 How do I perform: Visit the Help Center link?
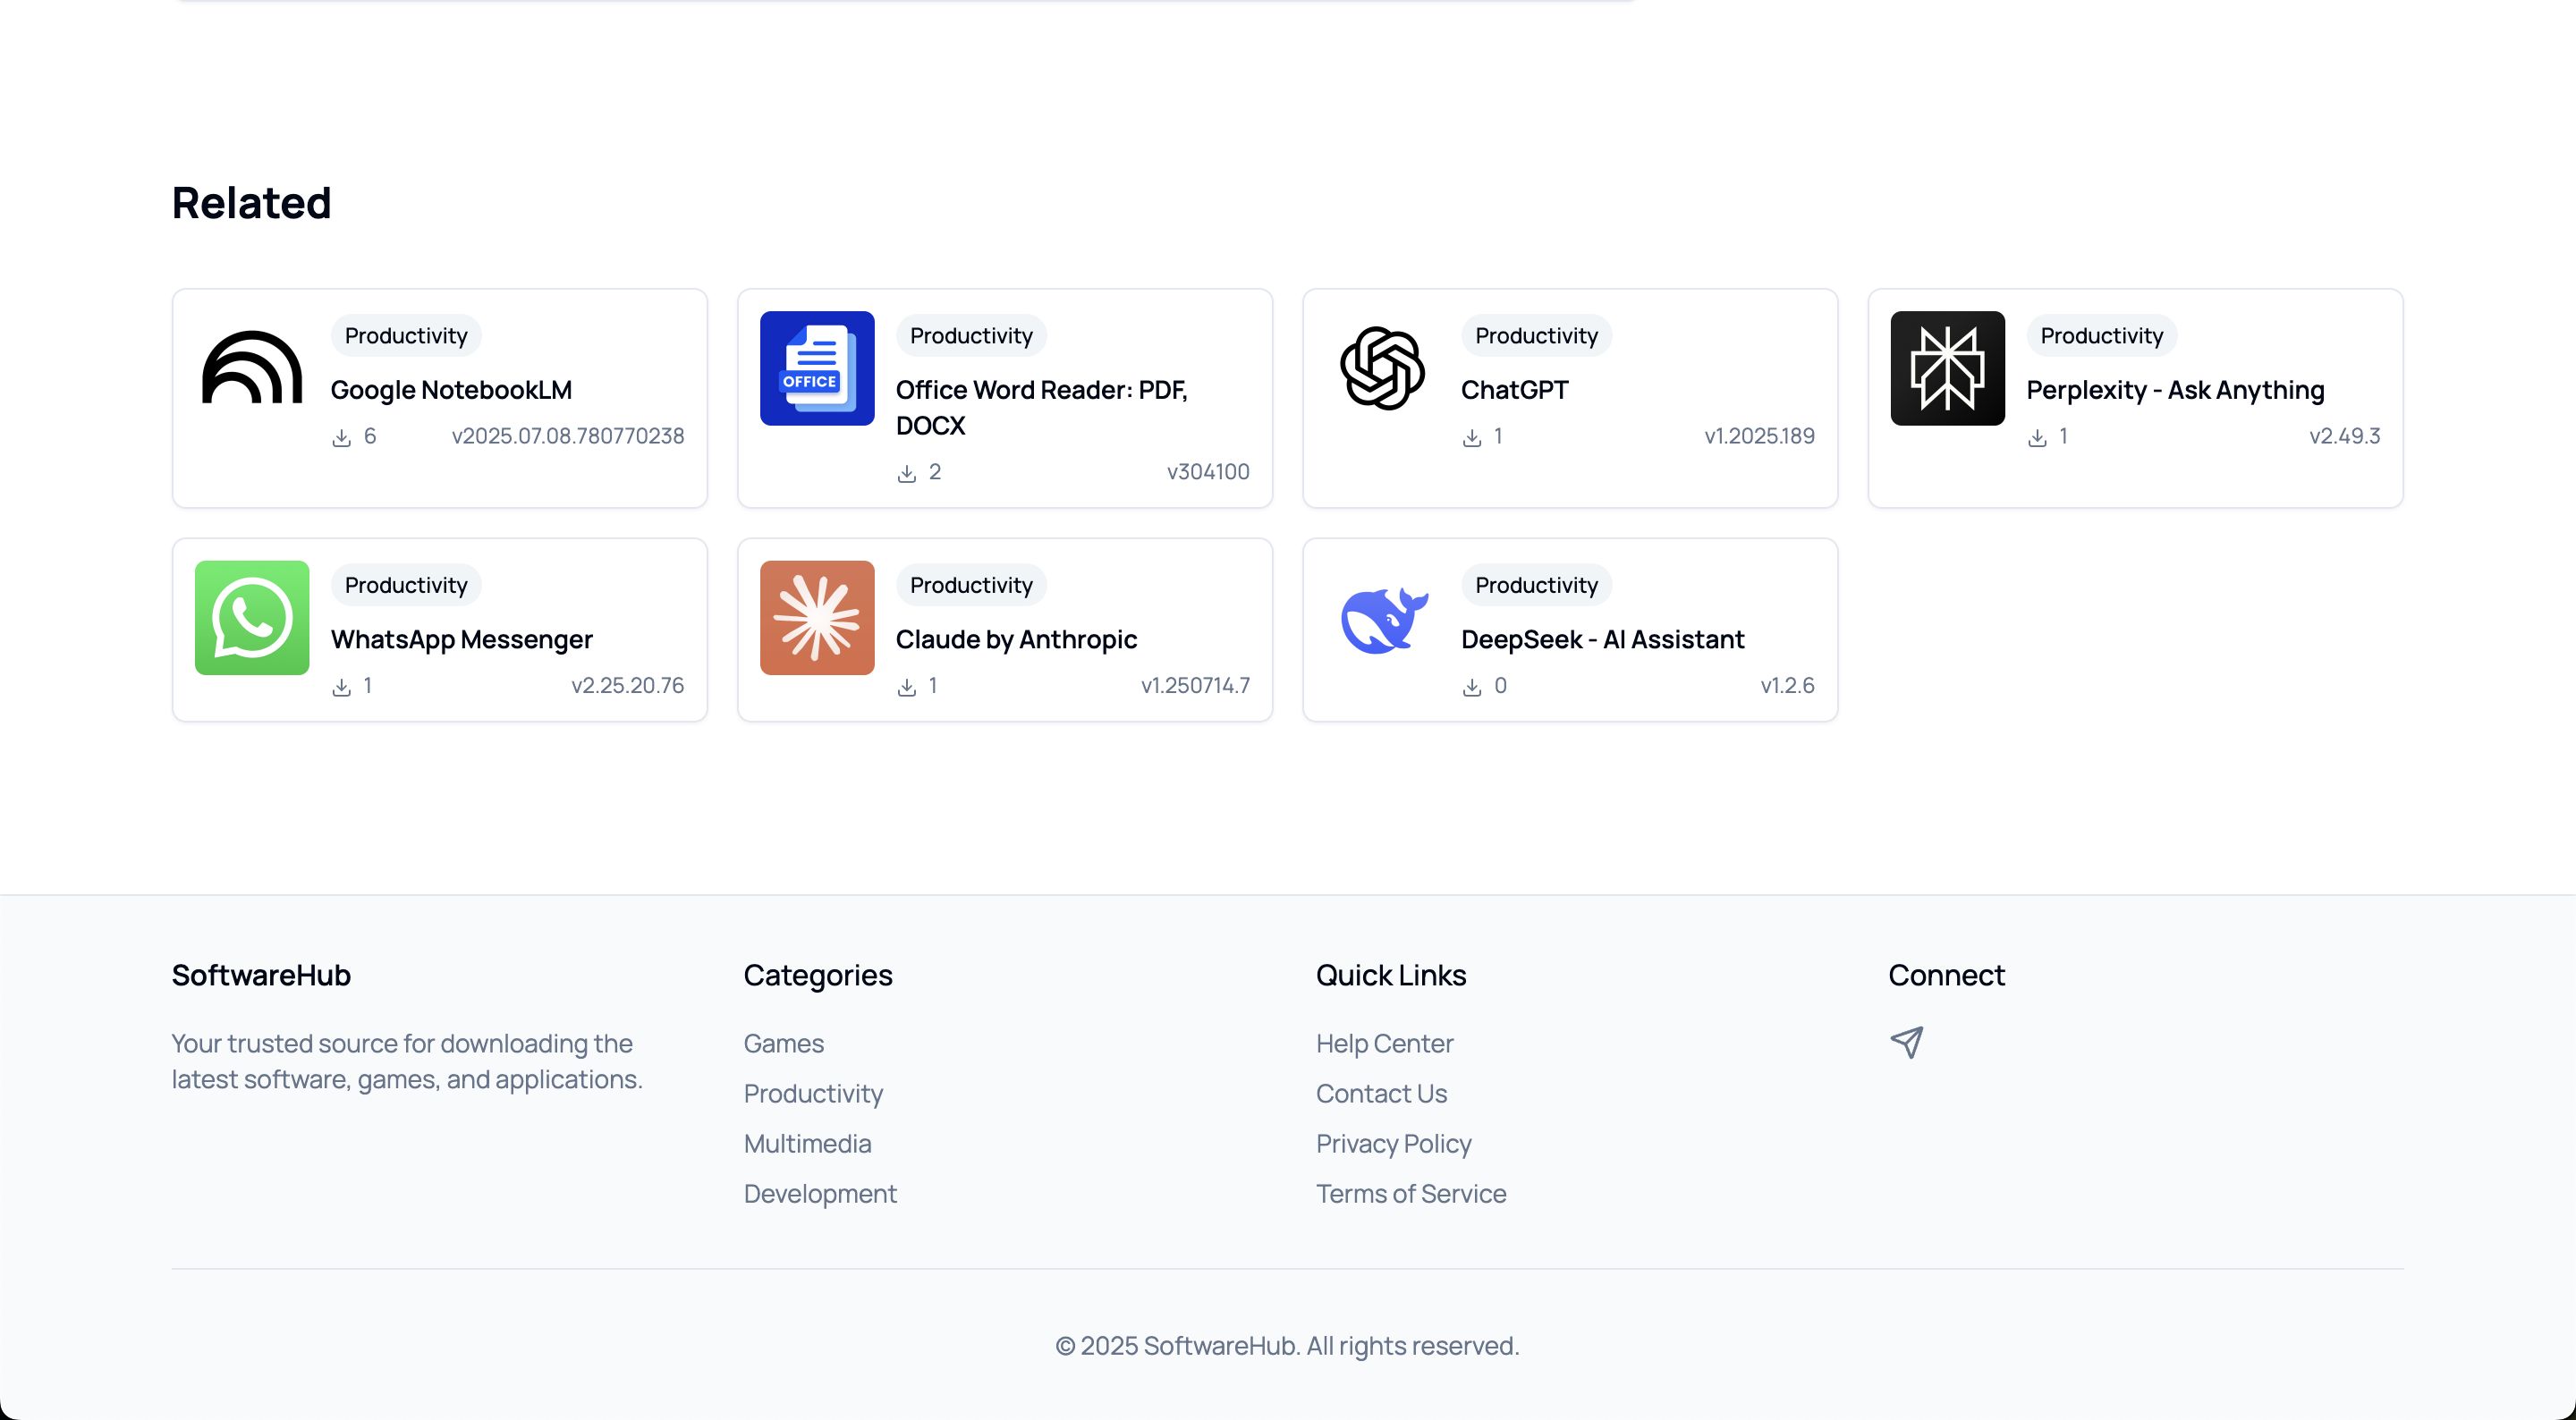(x=1384, y=1043)
